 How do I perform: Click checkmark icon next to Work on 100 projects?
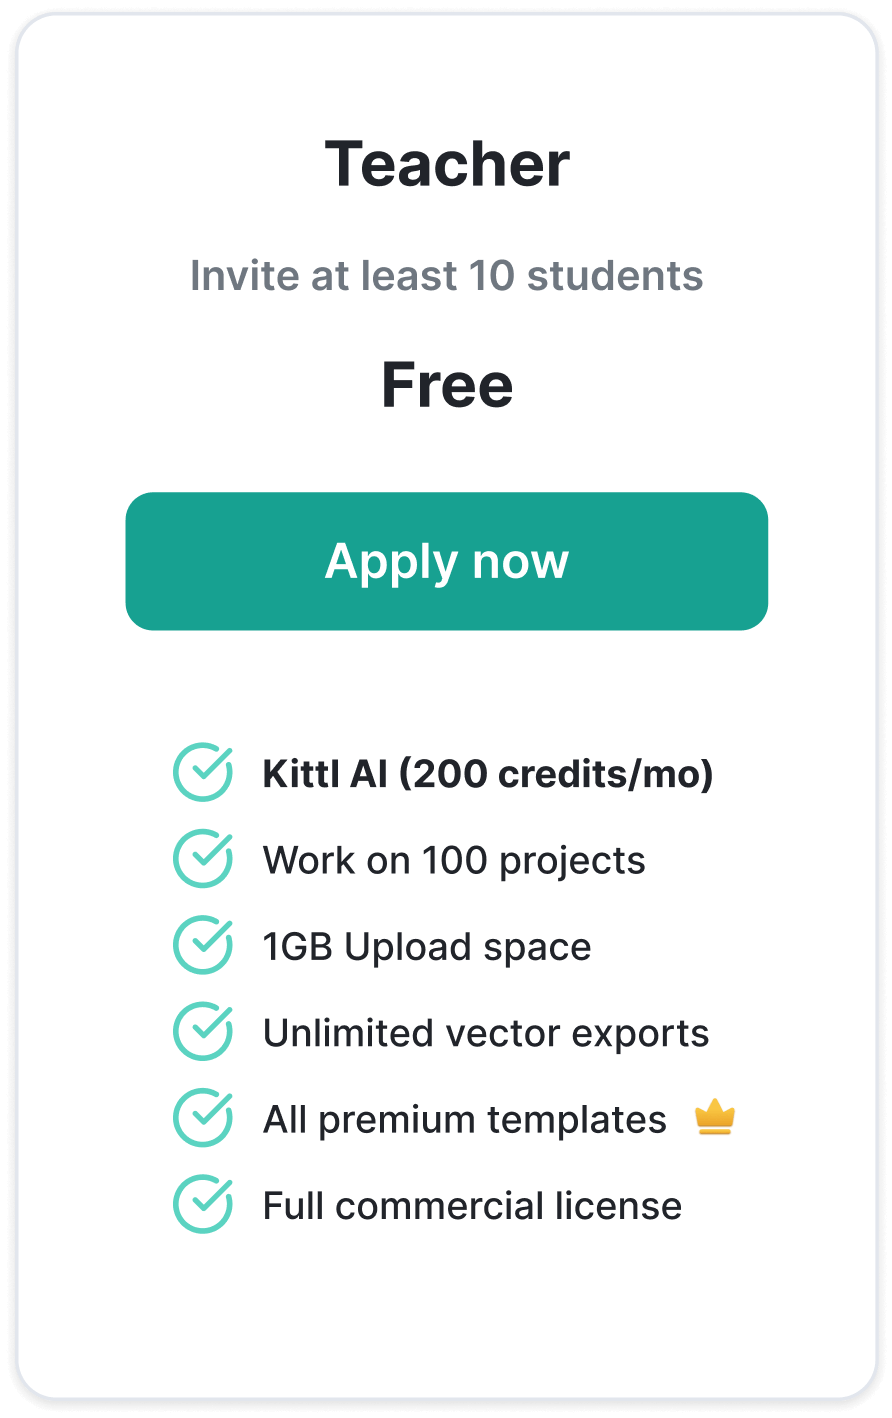pyautogui.click(x=203, y=858)
